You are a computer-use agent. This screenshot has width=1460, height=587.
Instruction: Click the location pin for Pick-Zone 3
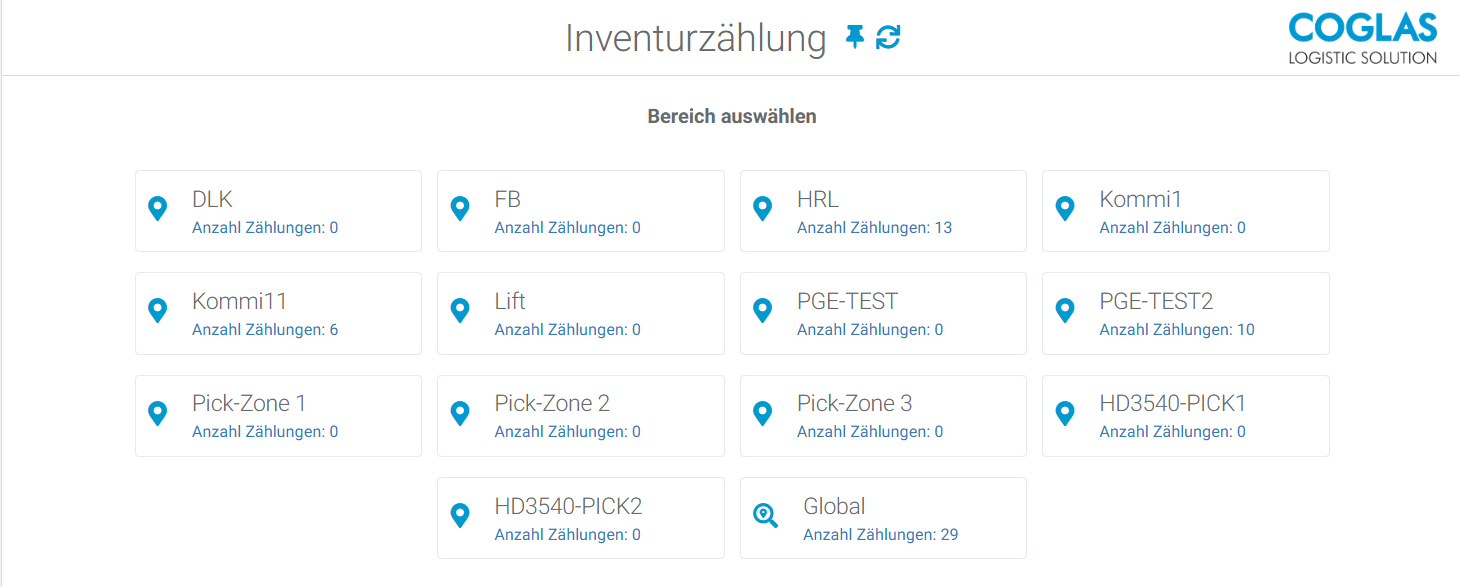coord(762,413)
